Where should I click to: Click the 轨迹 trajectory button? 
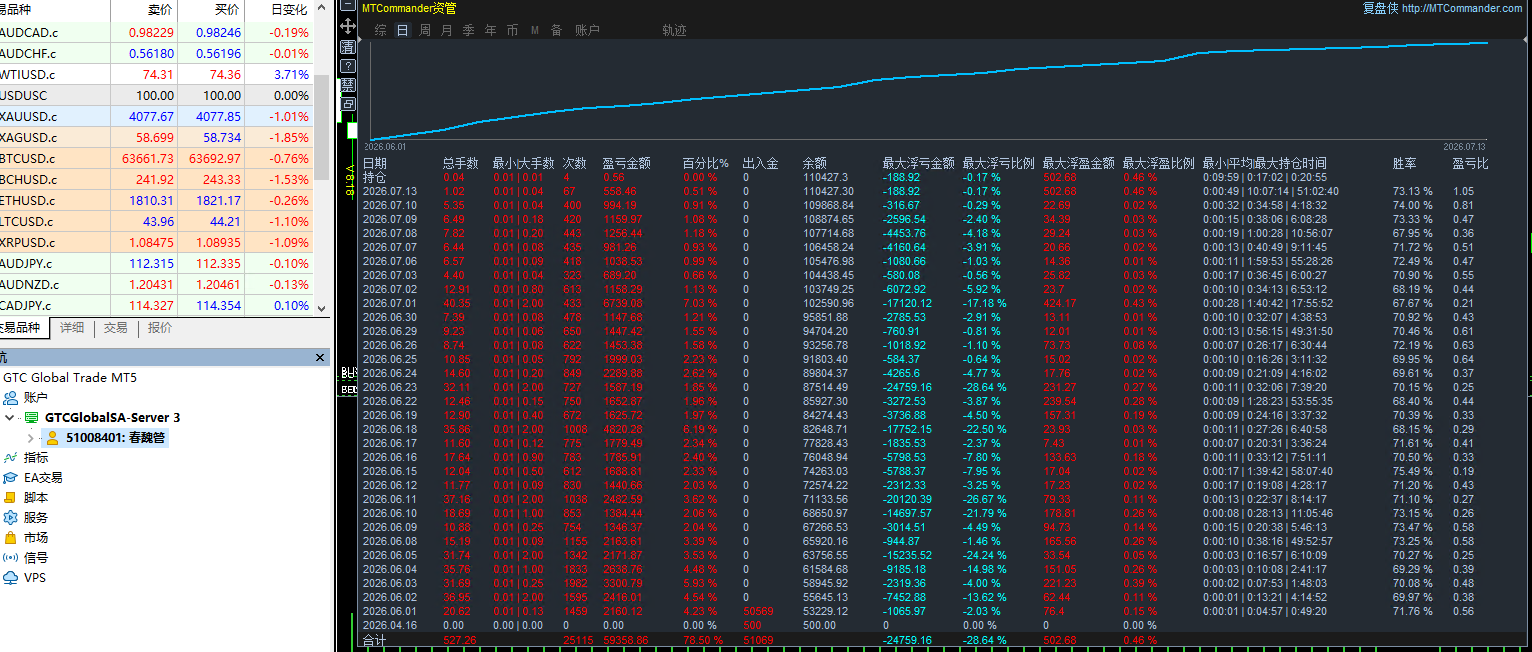coord(675,30)
